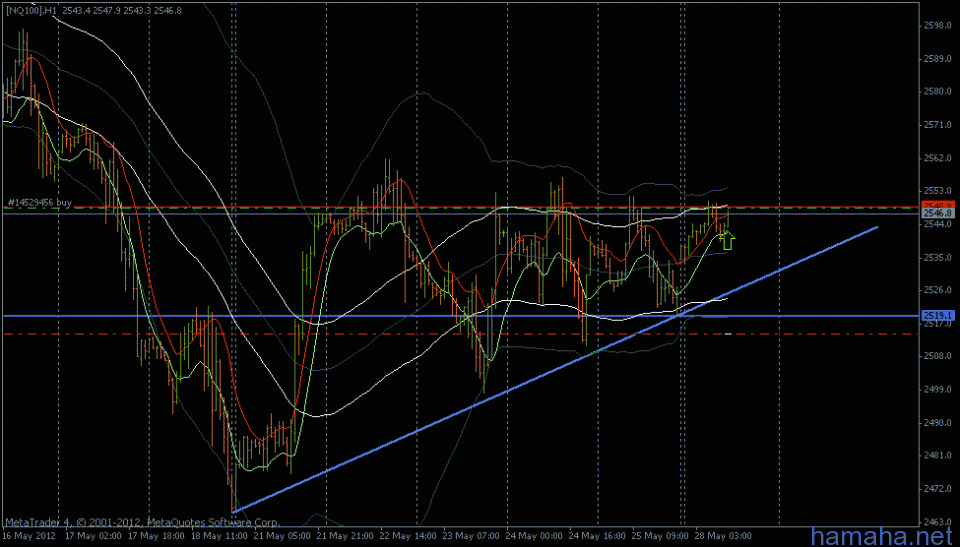This screenshot has height=547, width=960.
Task: Click the 2571.0 price scale label
Action: 939,125
